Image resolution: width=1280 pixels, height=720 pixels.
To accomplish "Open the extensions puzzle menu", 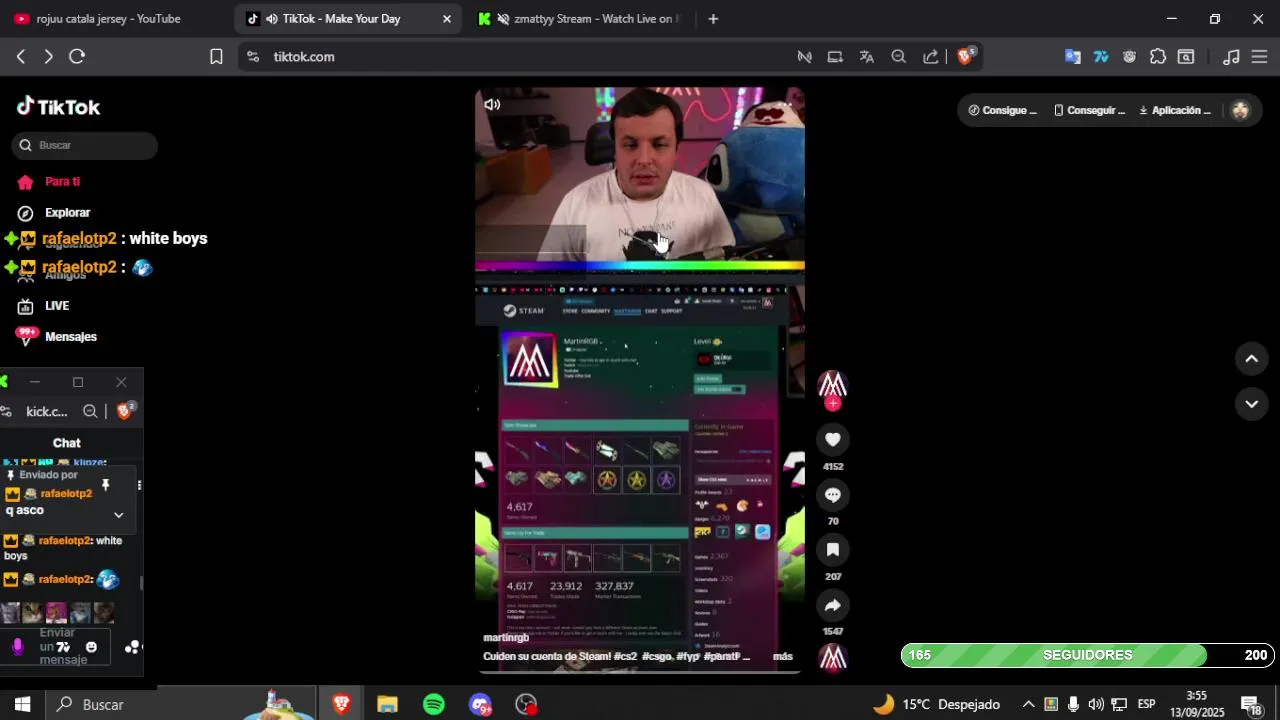I will (x=1158, y=57).
